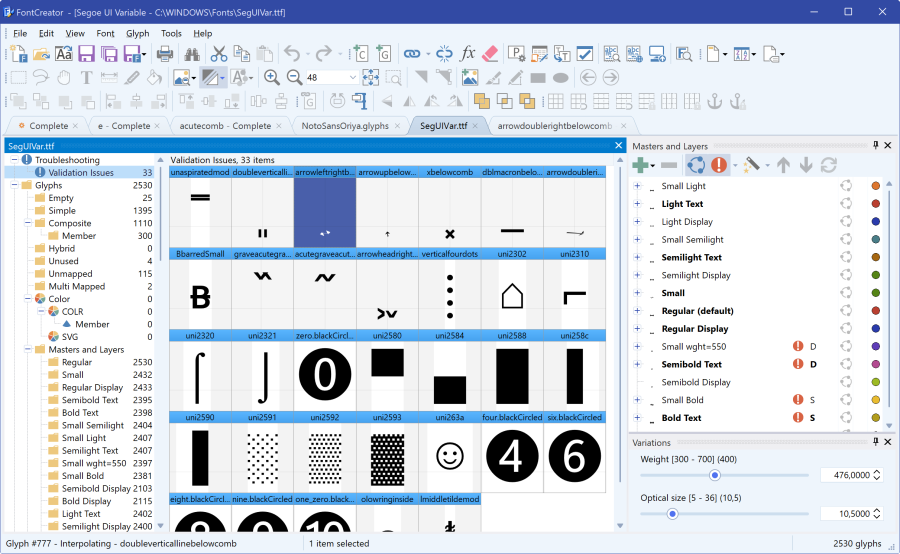Click the Find binoculars icon
The width and height of the screenshot is (900, 554).
192,54
